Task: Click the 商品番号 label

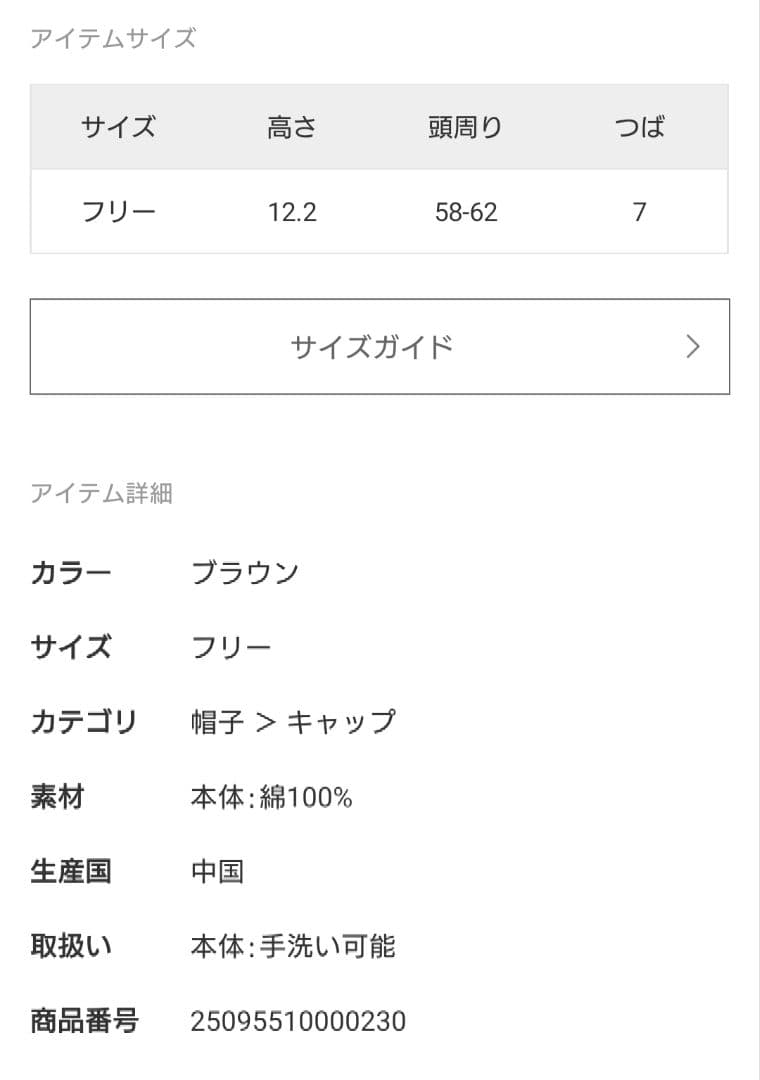Action: pos(84,1021)
